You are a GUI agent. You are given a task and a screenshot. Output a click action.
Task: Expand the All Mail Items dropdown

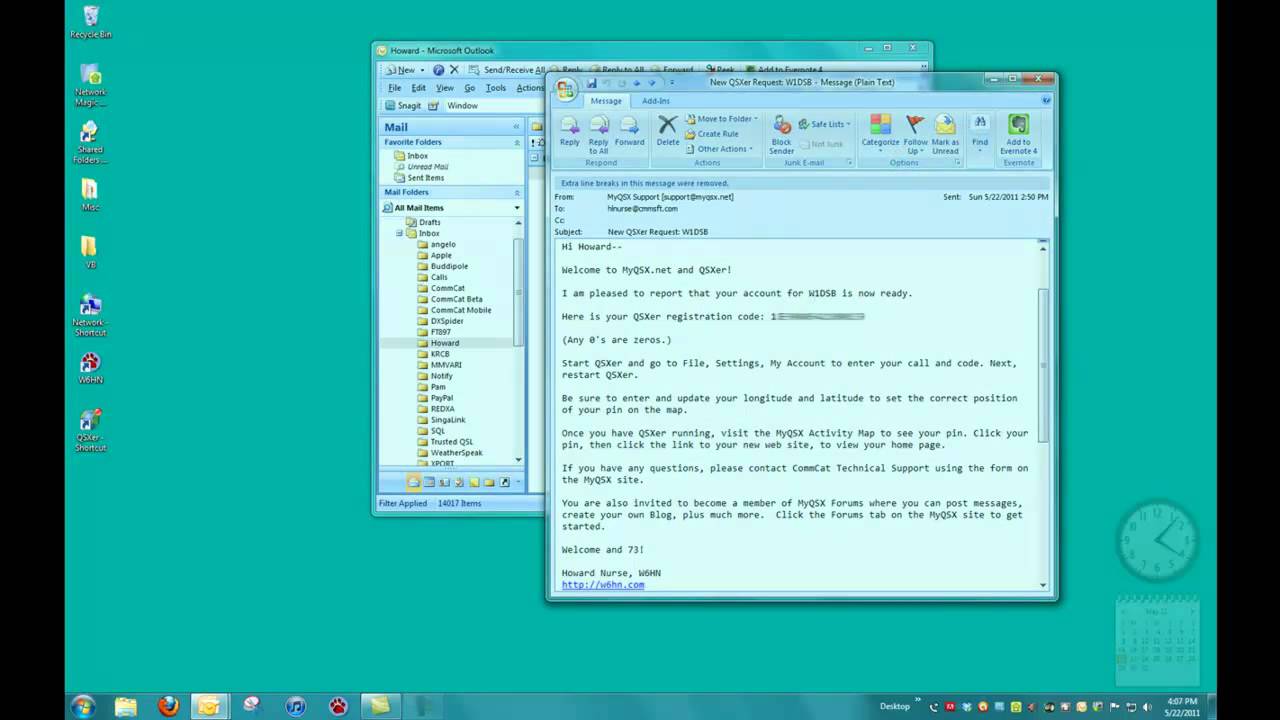pos(517,208)
